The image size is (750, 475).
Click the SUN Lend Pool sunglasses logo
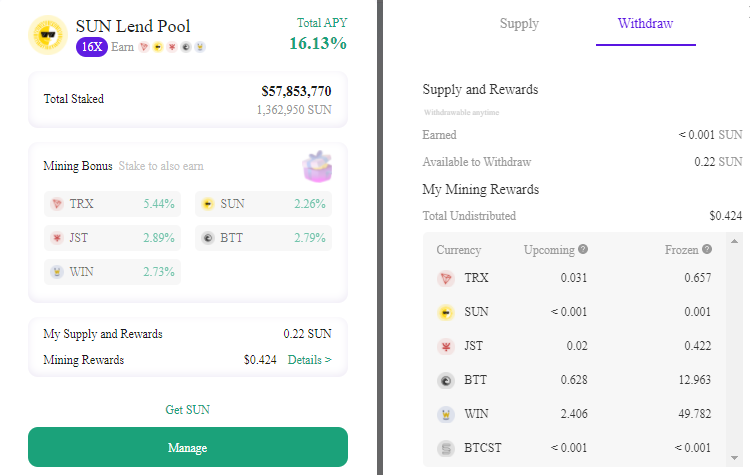(x=48, y=35)
